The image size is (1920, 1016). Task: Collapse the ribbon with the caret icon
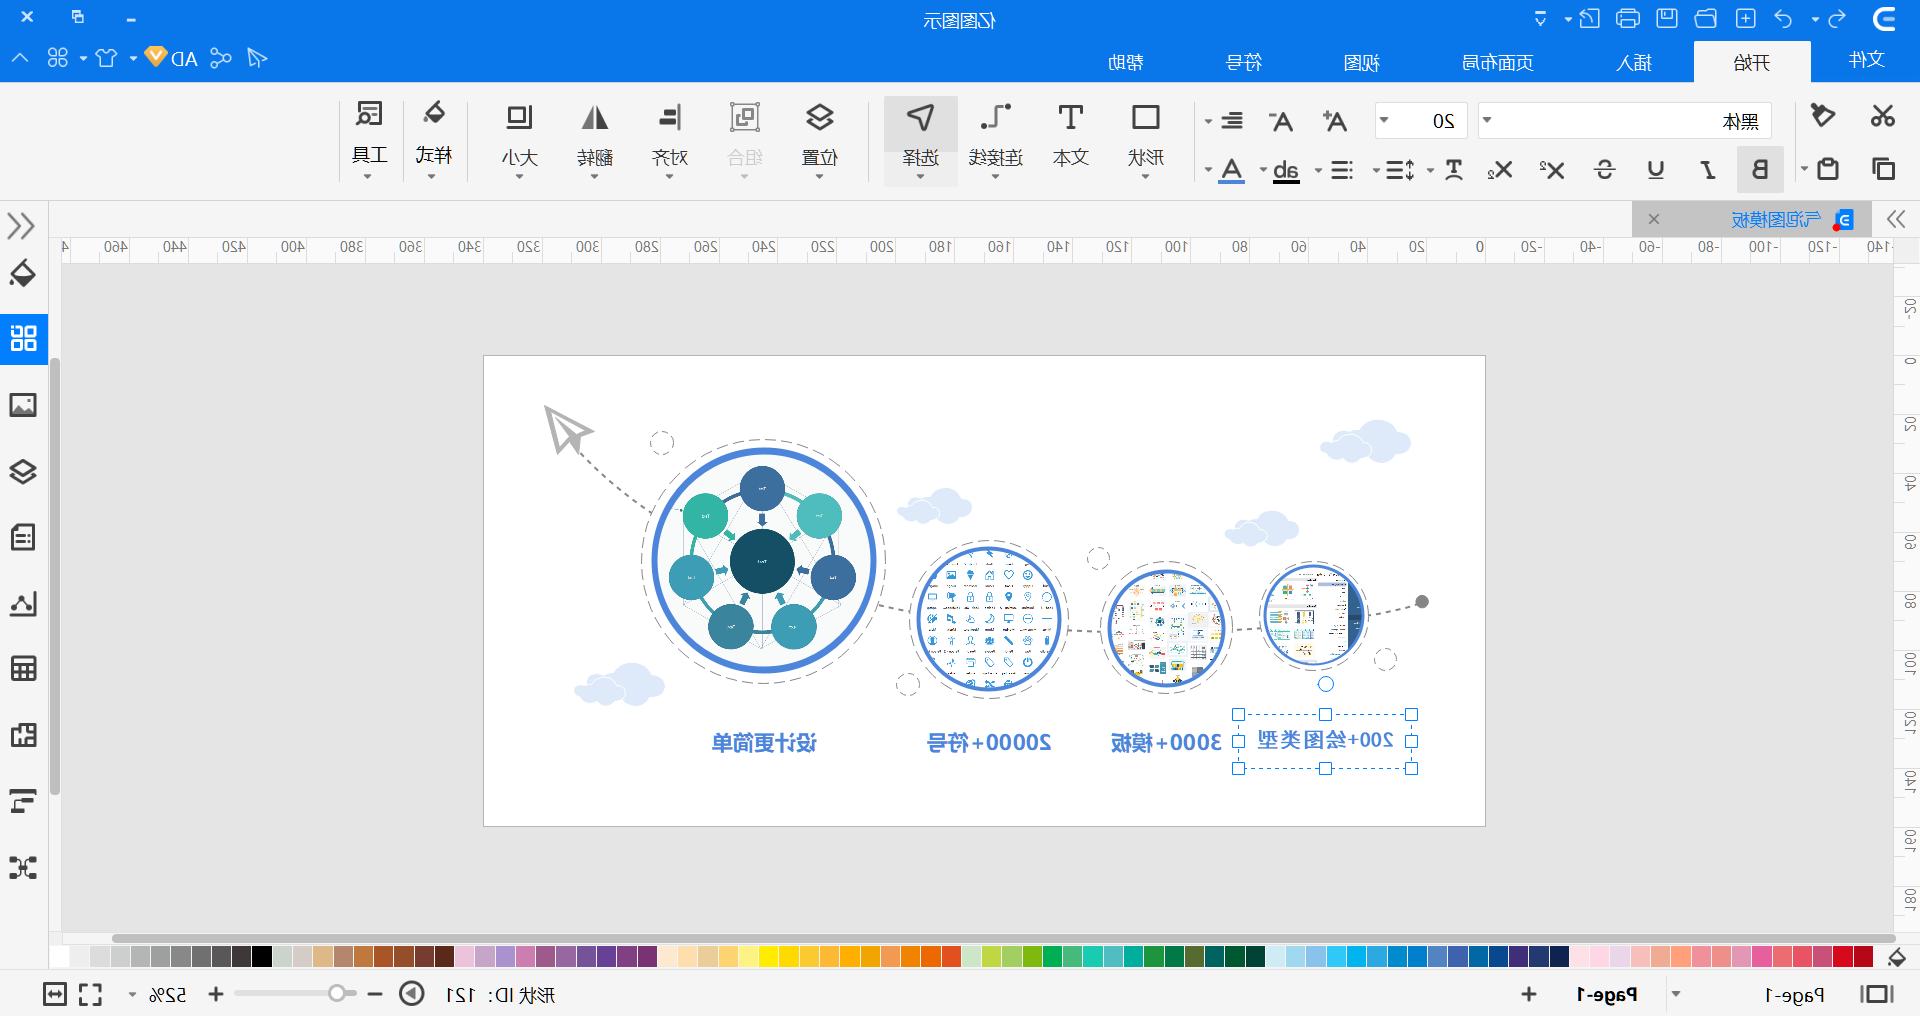[x=20, y=58]
